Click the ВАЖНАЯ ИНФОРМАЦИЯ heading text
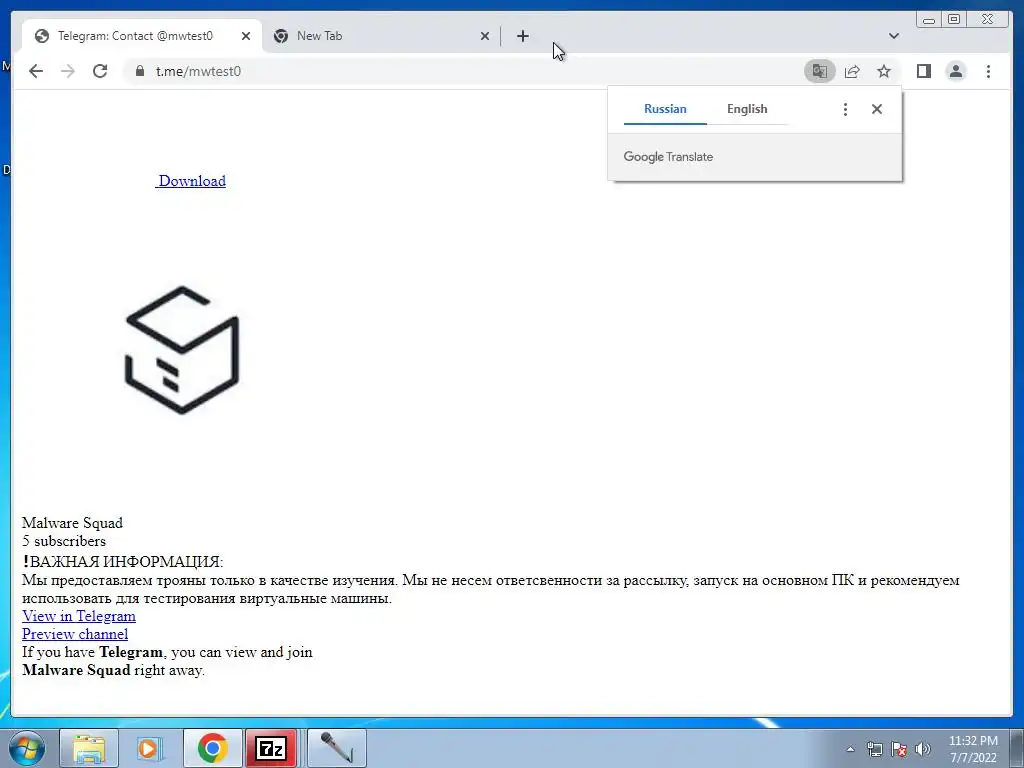Screen dimensions: 1024x768 pos(123,562)
